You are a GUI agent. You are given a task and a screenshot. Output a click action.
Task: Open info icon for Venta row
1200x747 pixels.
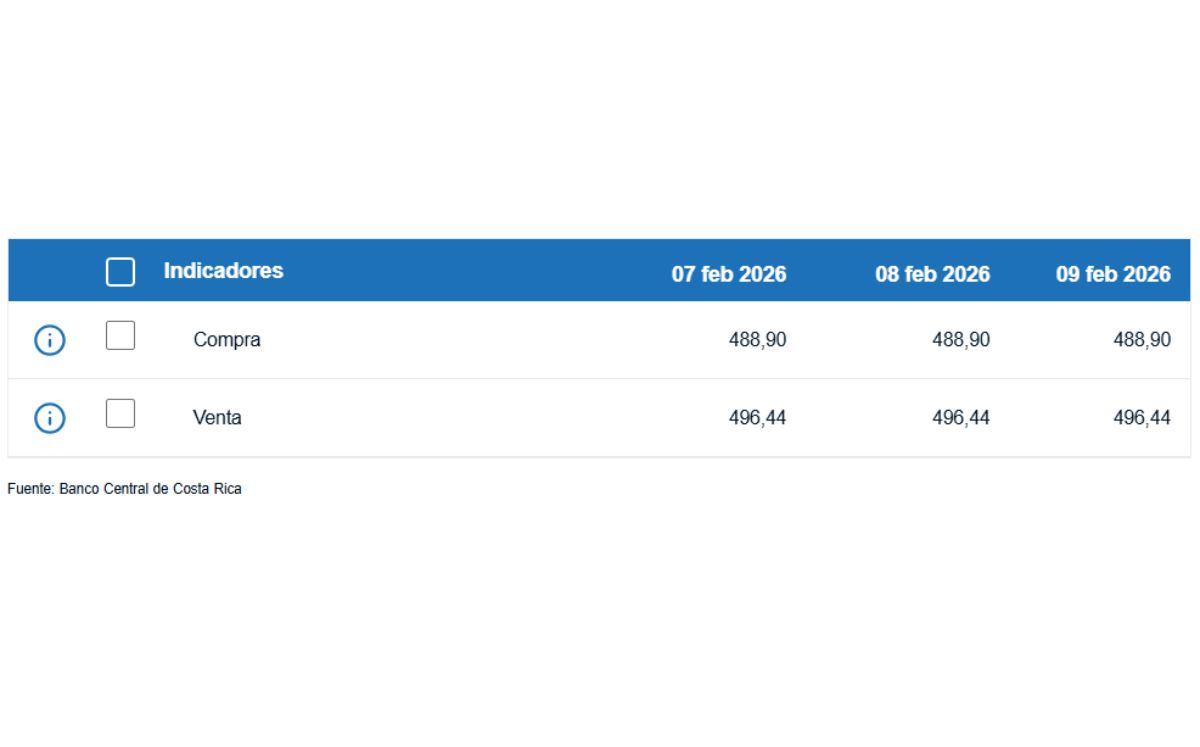pos(50,418)
